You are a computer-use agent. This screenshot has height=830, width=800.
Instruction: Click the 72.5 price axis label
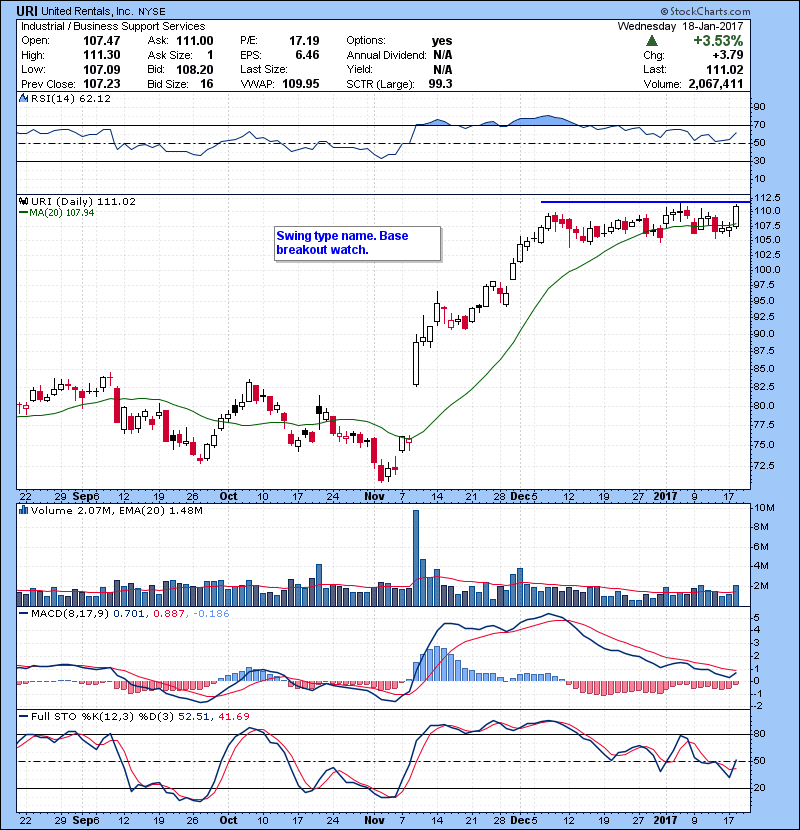click(763, 466)
